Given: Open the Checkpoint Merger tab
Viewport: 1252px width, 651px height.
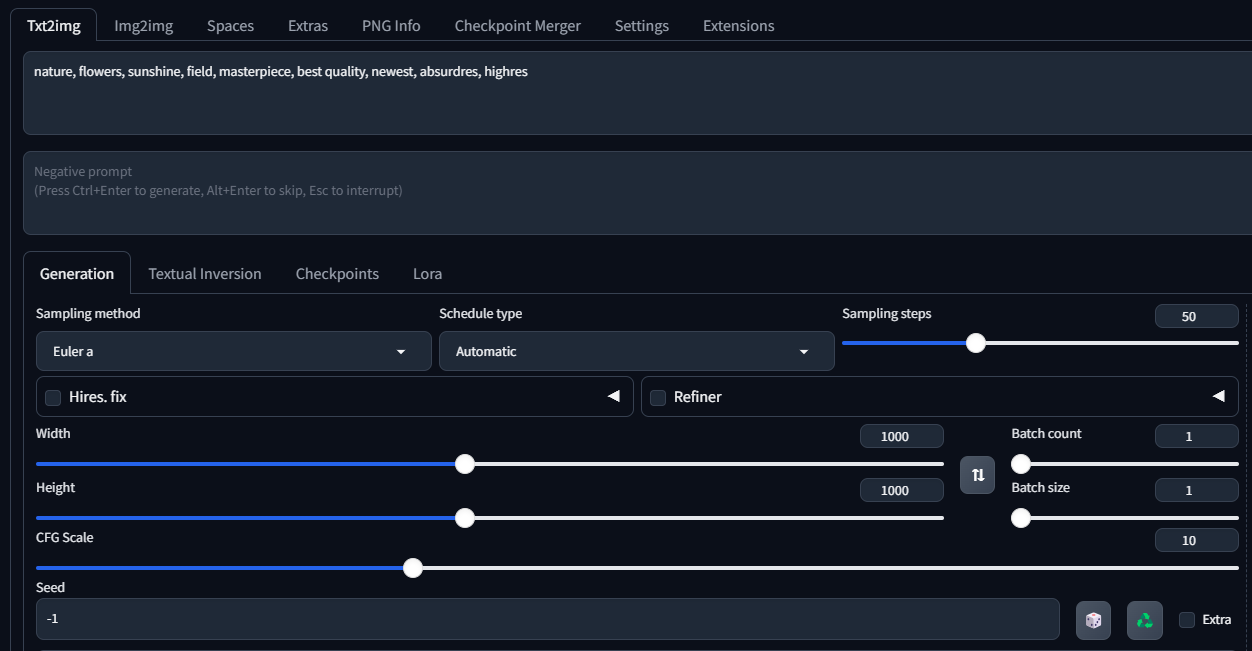Looking at the screenshot, I should (517, 26).
